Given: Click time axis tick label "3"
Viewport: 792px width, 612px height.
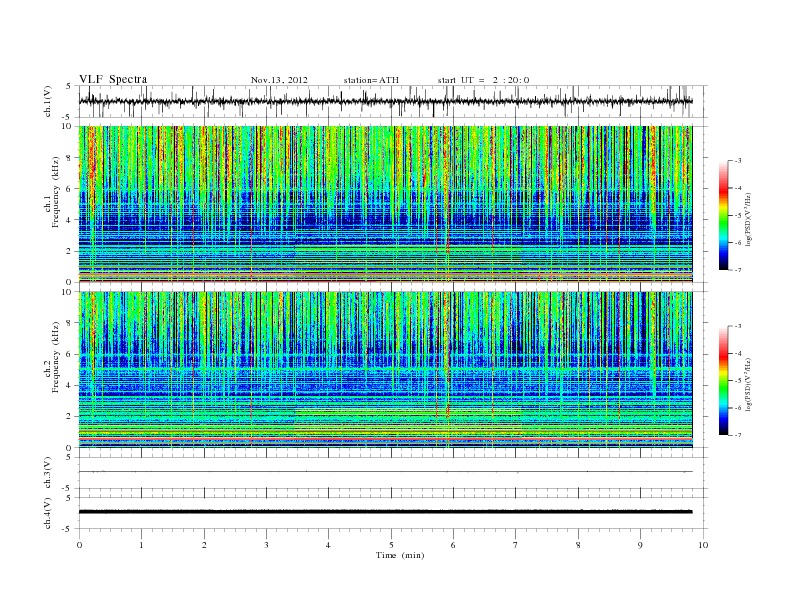Looking at the screenshot, I should coord(266,545).
